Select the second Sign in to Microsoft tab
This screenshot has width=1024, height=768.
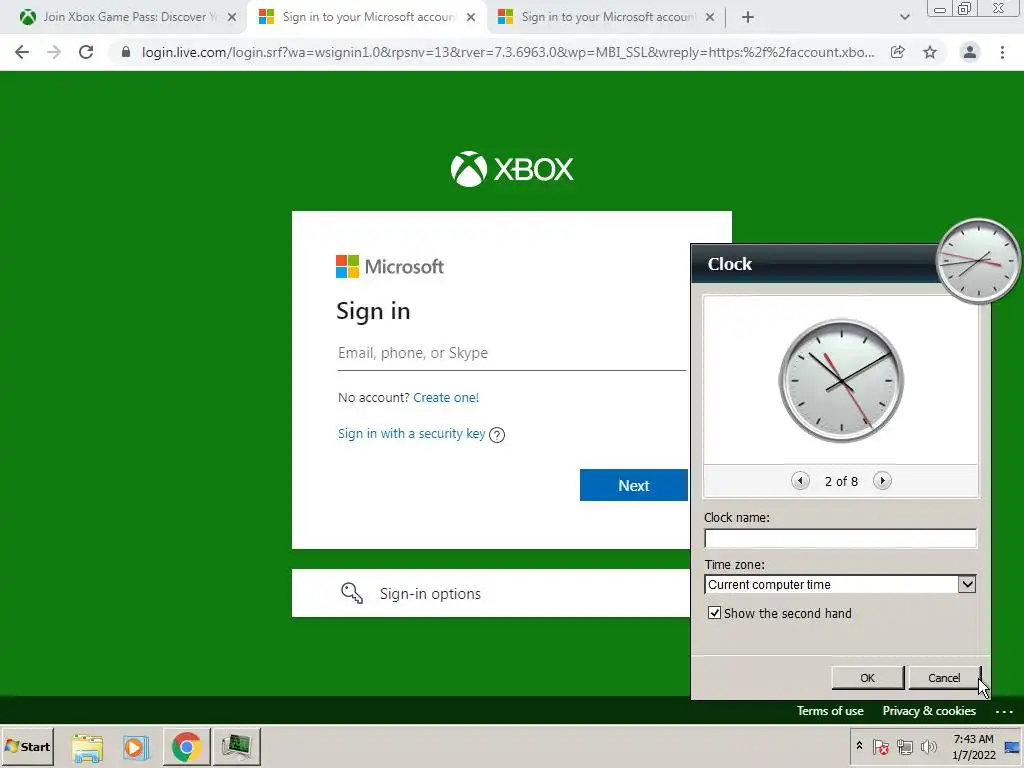click(x=366, y=17)
